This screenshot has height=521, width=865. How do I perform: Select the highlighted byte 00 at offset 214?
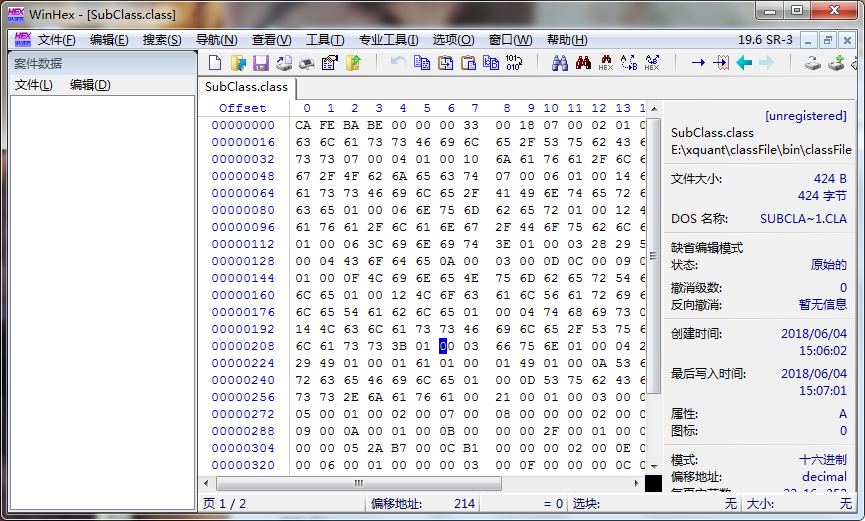[447, 346]
